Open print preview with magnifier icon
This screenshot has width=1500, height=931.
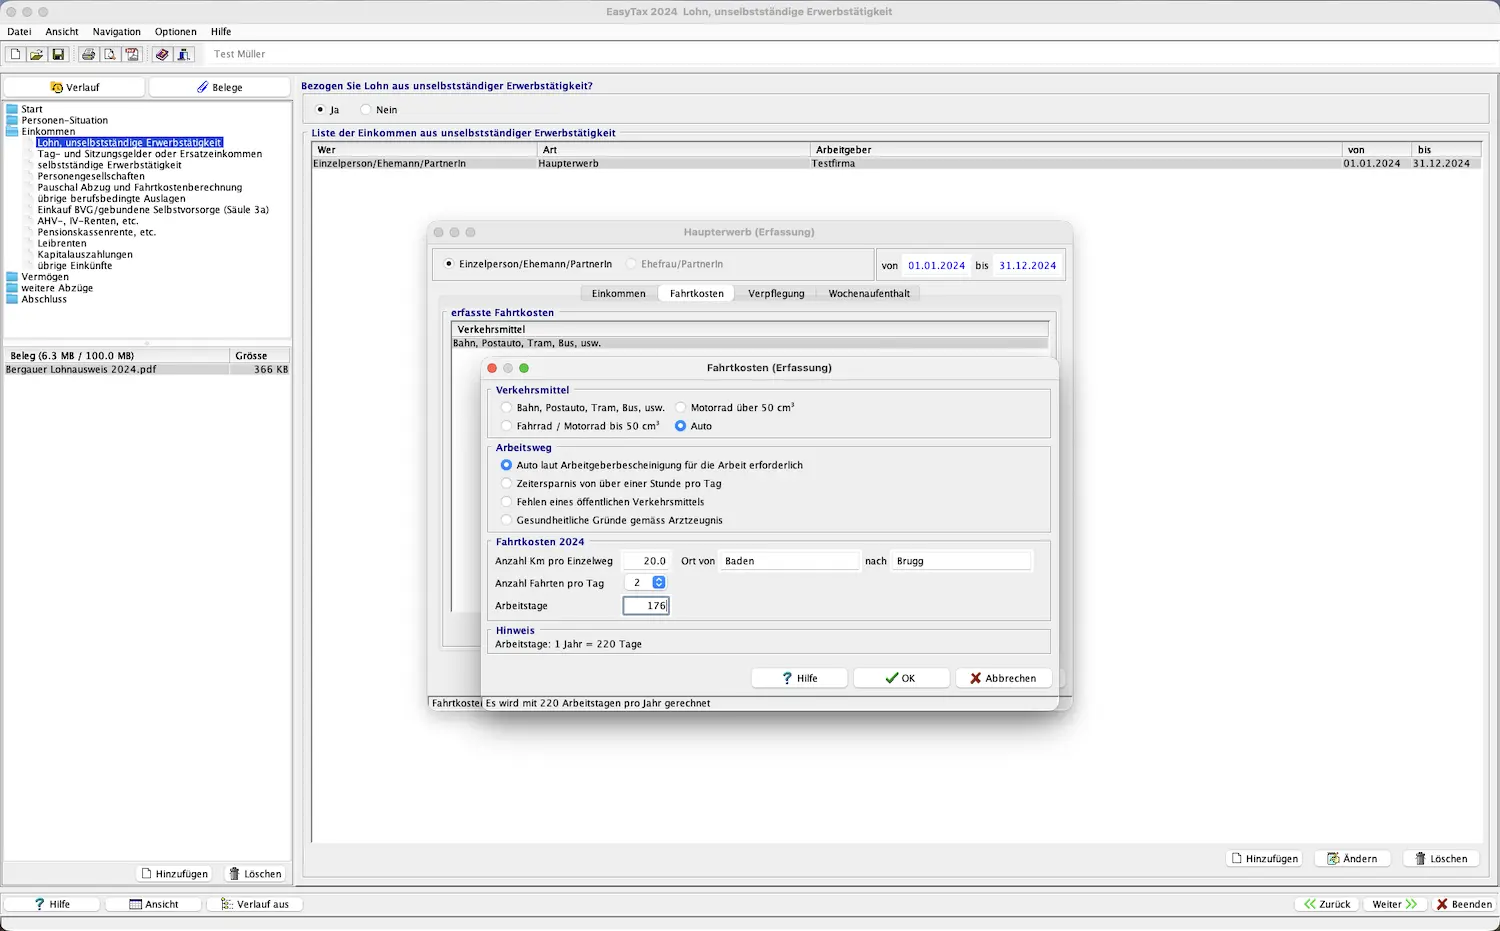110,54
